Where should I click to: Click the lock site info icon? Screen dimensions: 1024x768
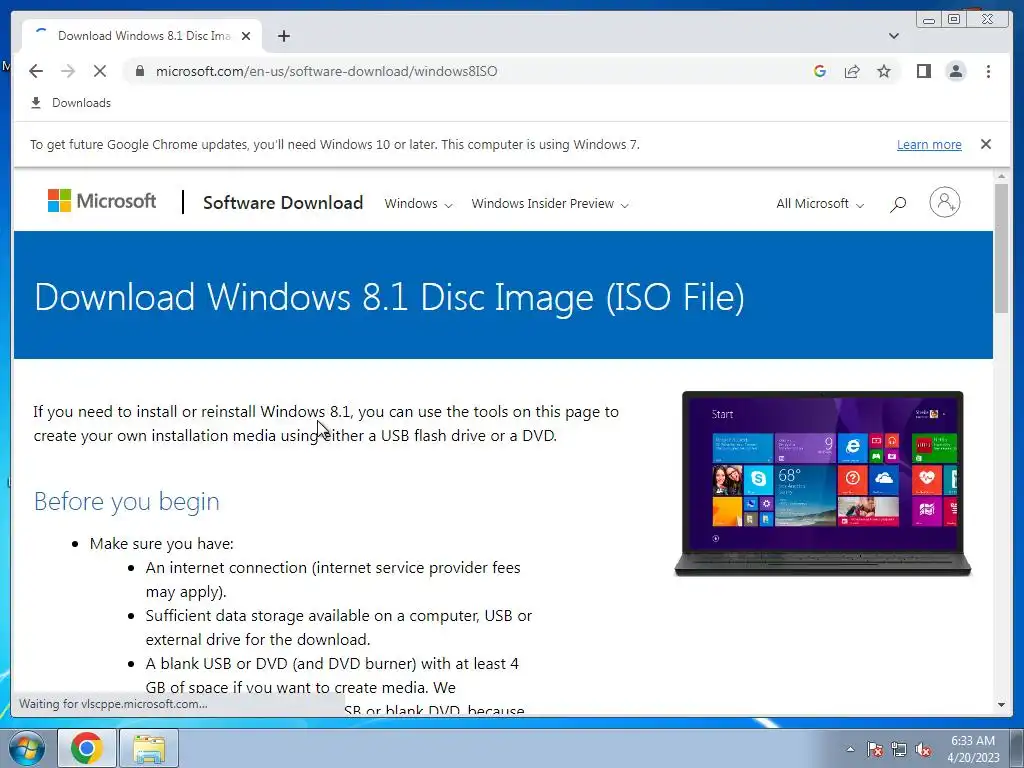point(140,71)
